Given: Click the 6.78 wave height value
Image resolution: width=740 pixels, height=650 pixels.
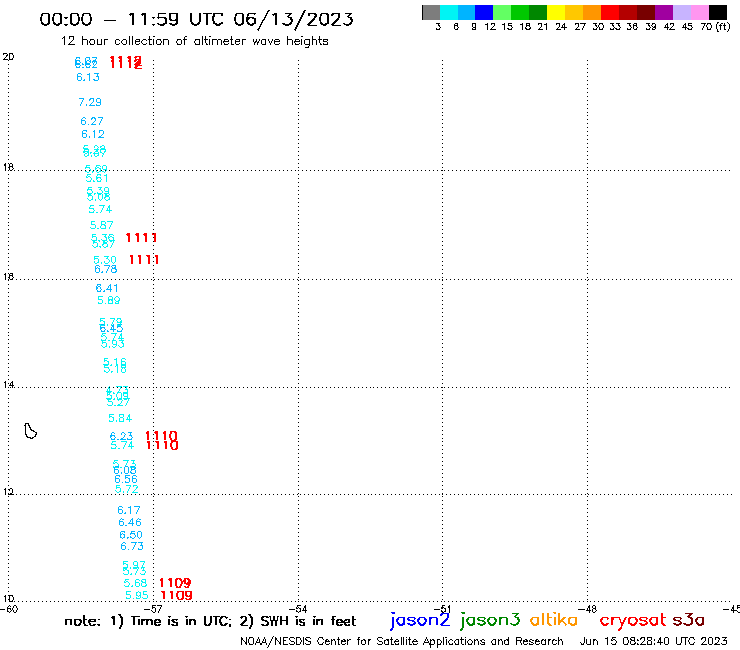Looking at the screenshot, I should point(106,270).
